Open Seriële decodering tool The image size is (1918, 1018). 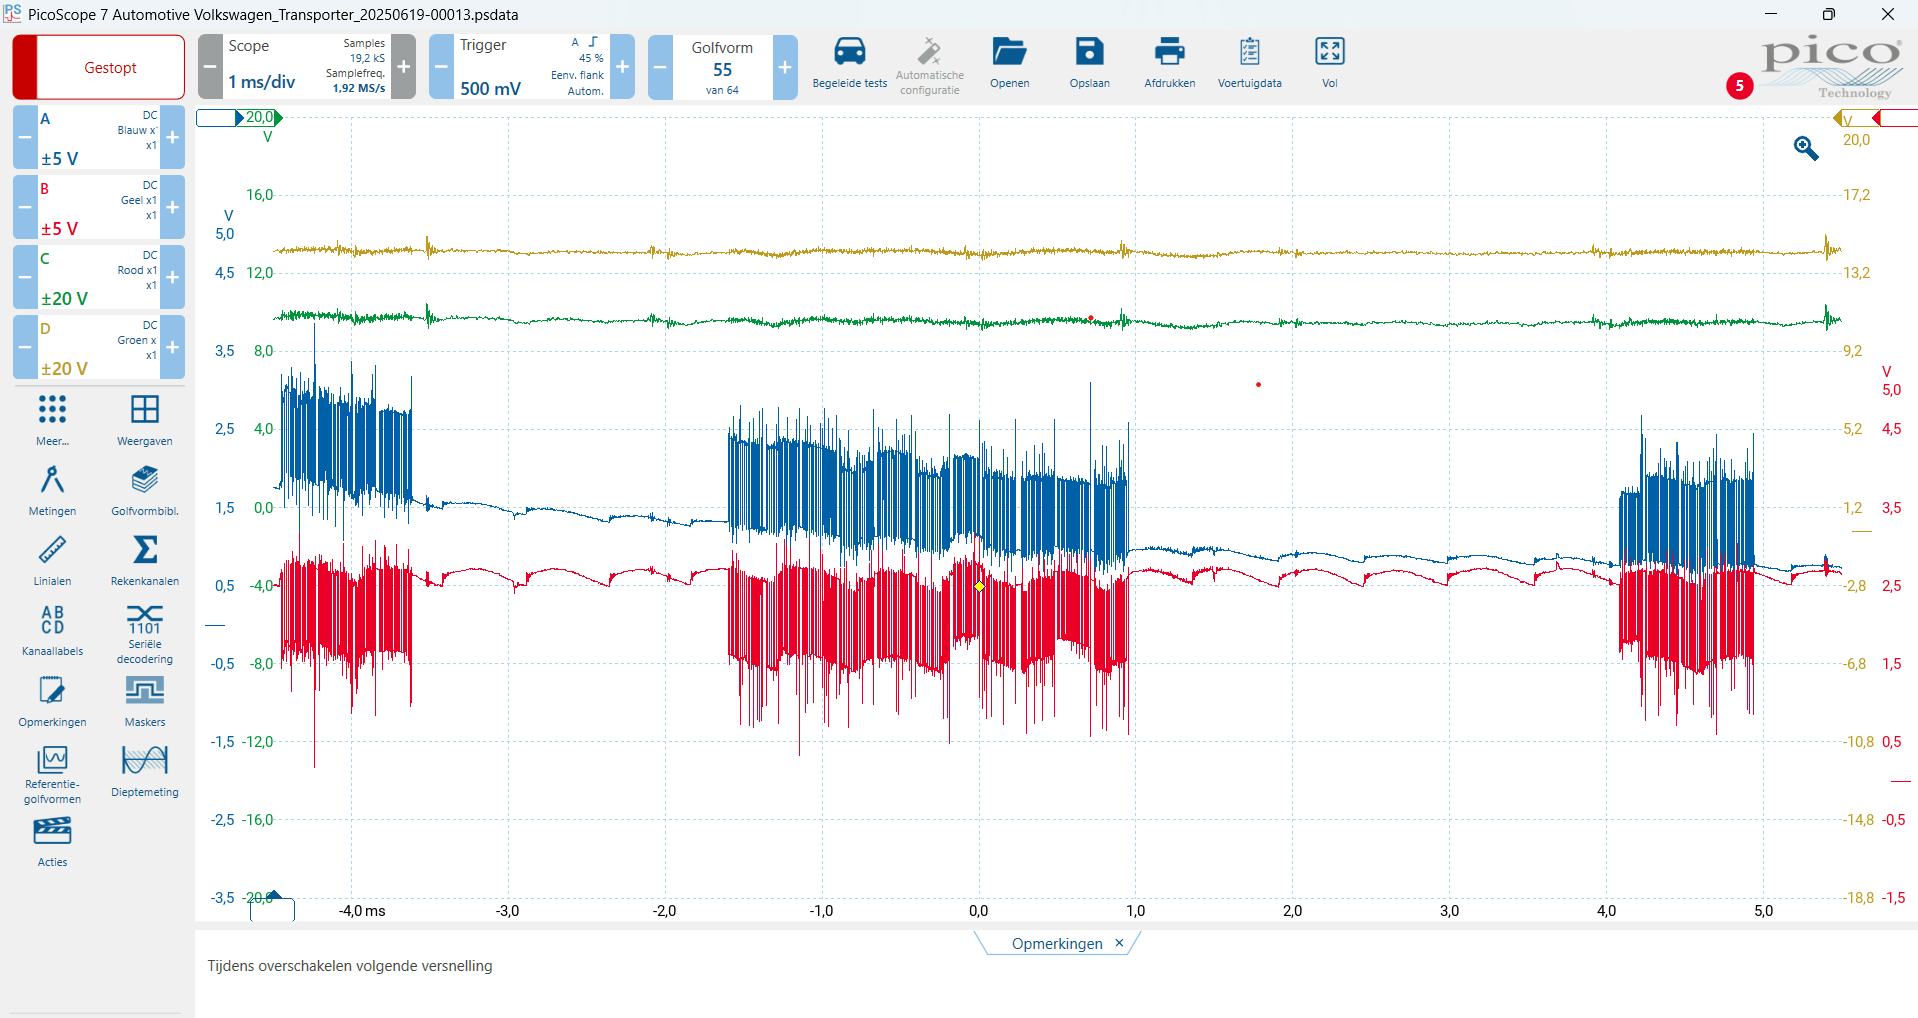[145, 621]
